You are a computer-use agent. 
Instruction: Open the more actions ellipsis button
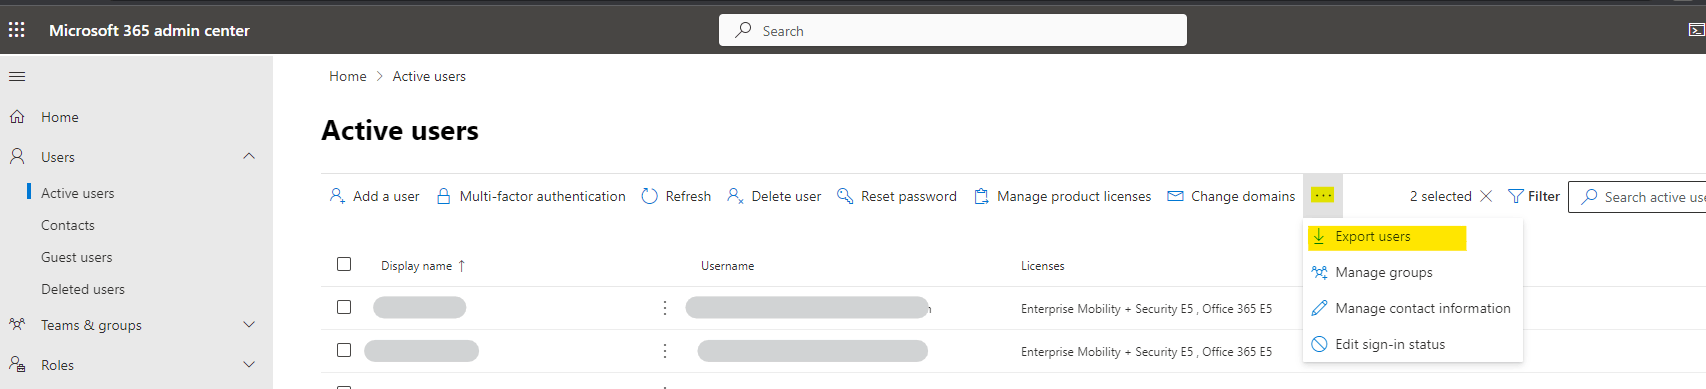click(x=1322, y=196)
